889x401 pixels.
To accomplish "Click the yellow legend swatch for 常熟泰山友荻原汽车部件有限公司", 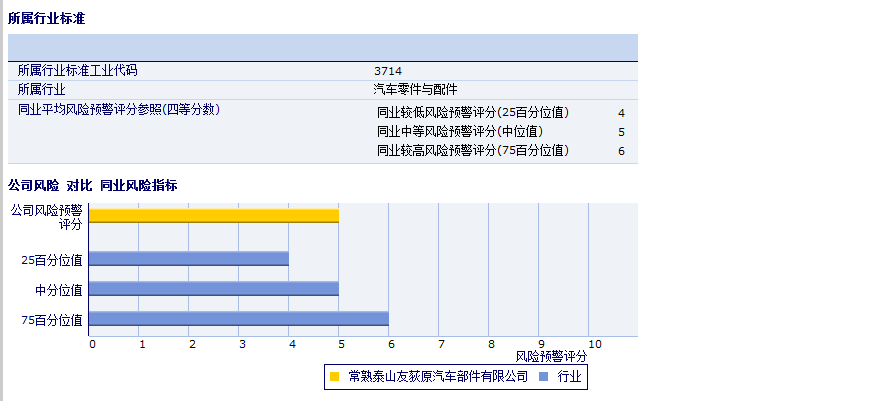I will (335, 377).
